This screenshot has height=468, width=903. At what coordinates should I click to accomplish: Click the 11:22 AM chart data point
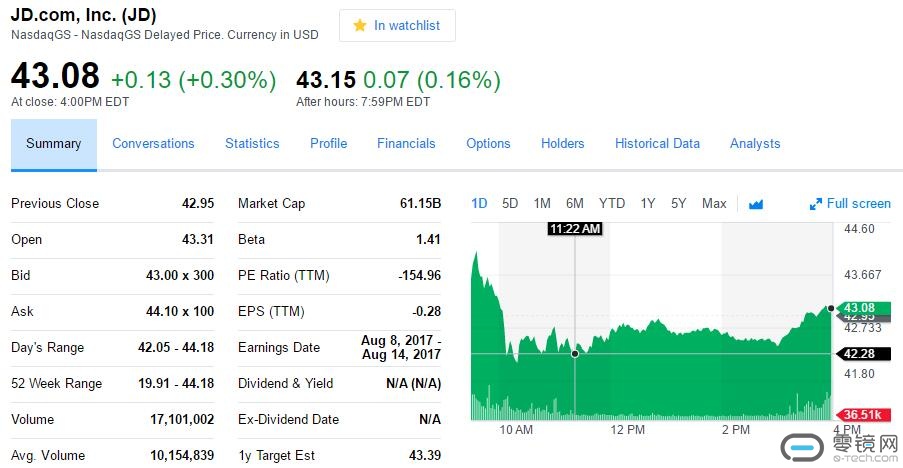[x=575, y=353]
